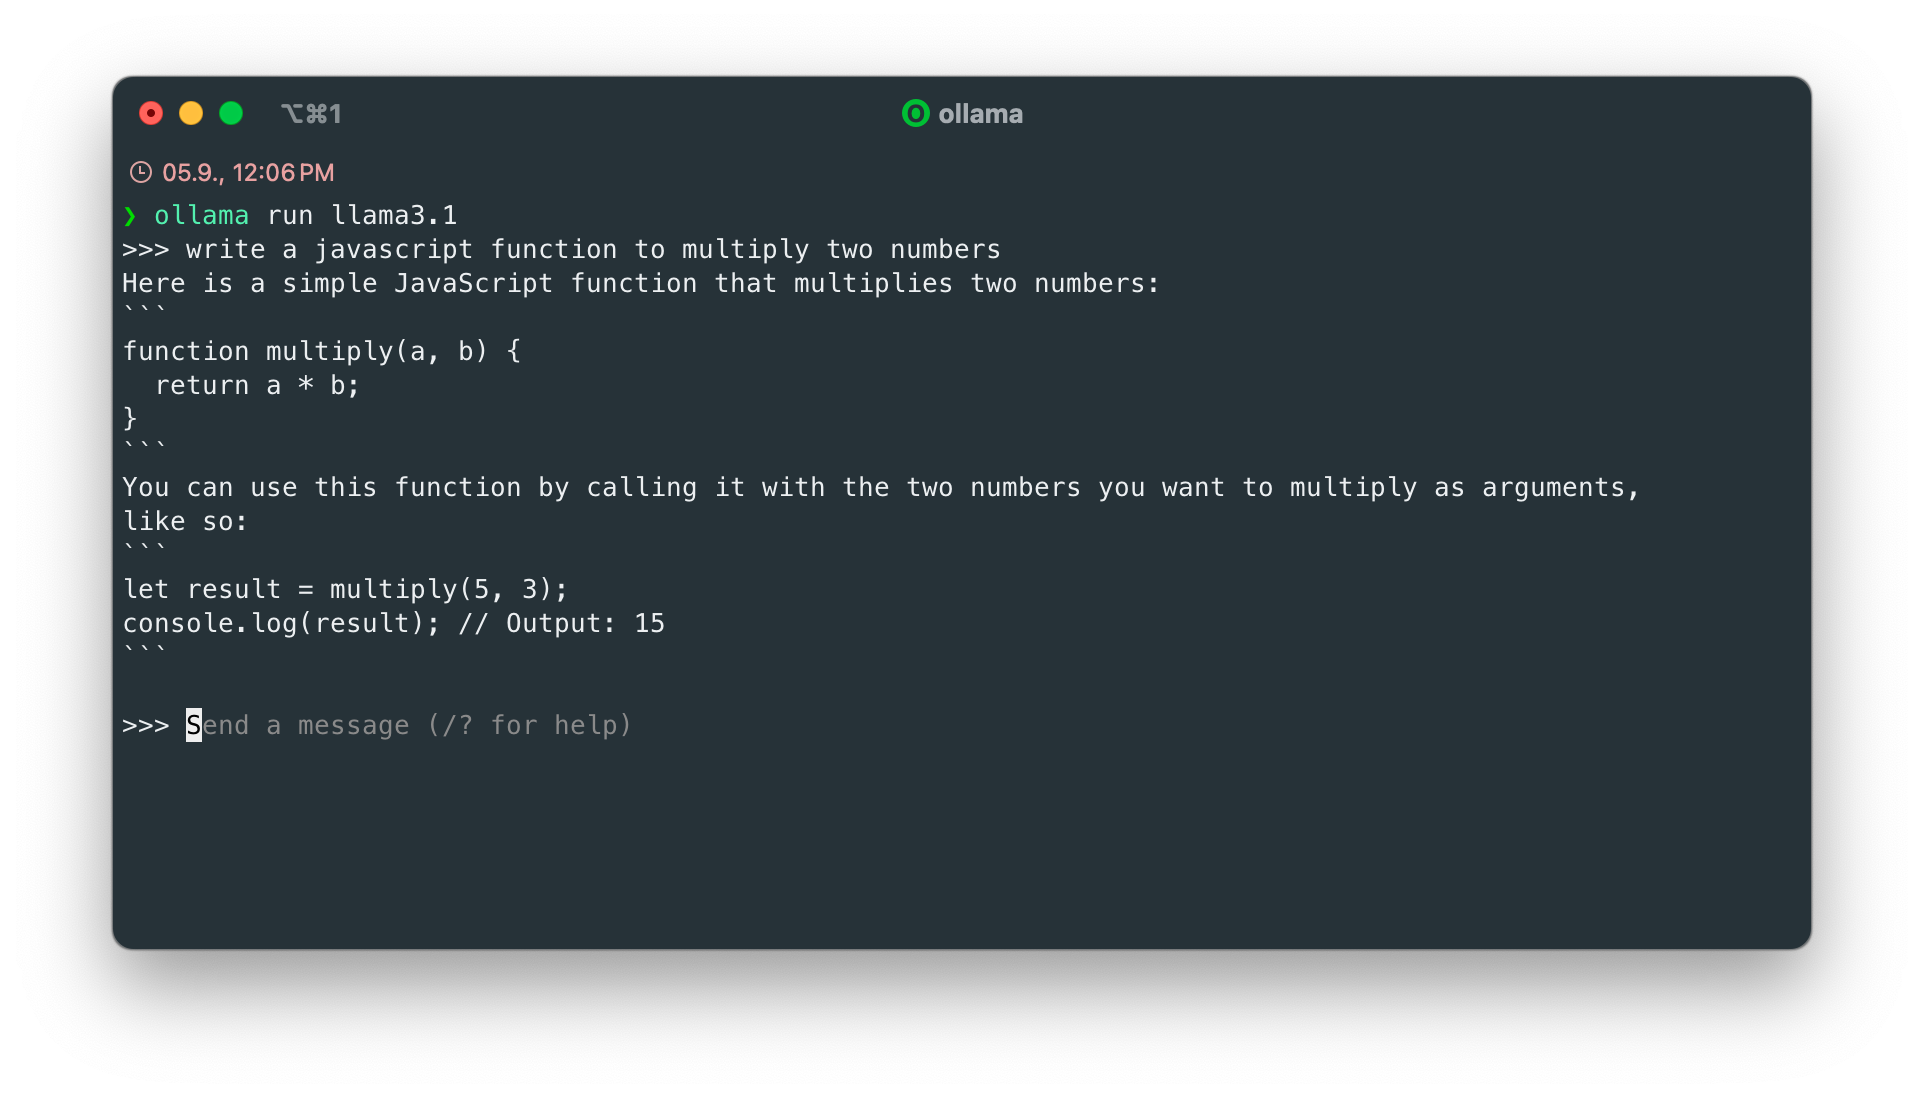Click the green prompt chevron before ollama

(x=130, y=216)
